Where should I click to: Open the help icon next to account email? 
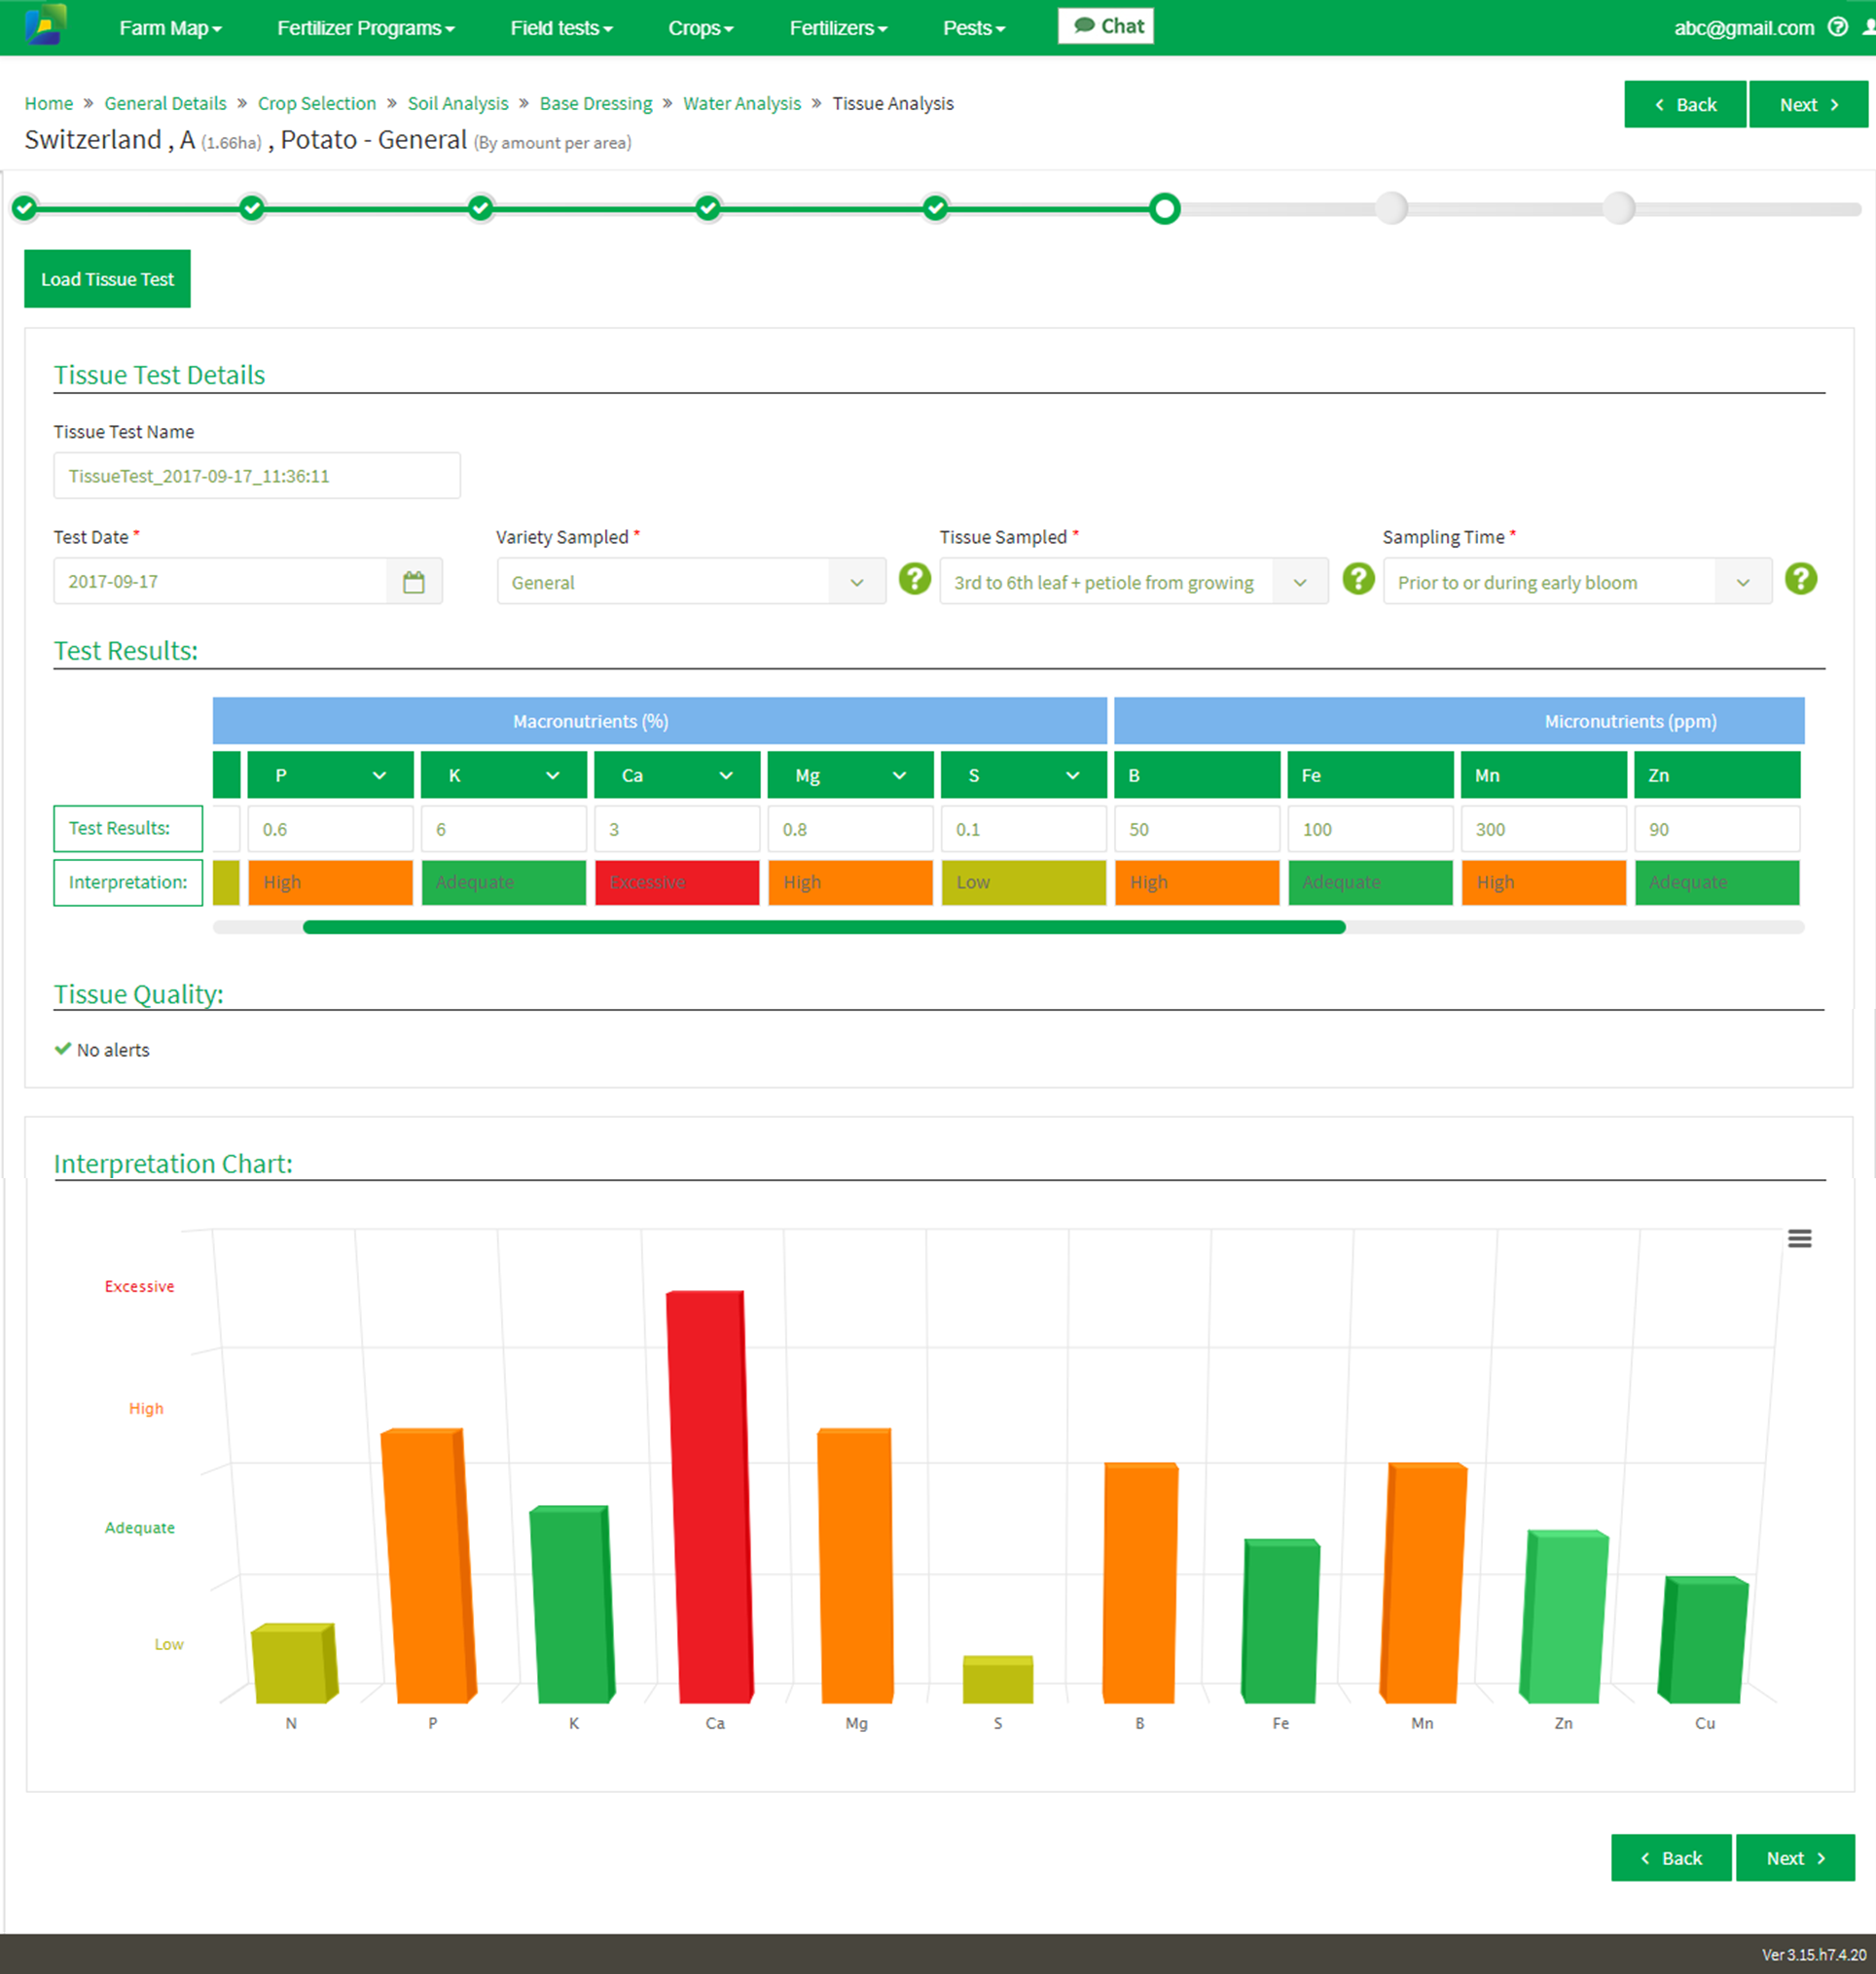coord(1838,27)
